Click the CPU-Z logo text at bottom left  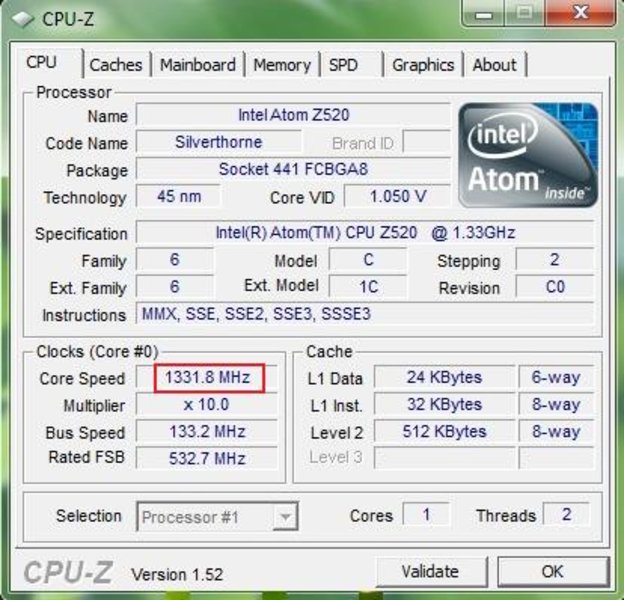[x=68, y=573]
